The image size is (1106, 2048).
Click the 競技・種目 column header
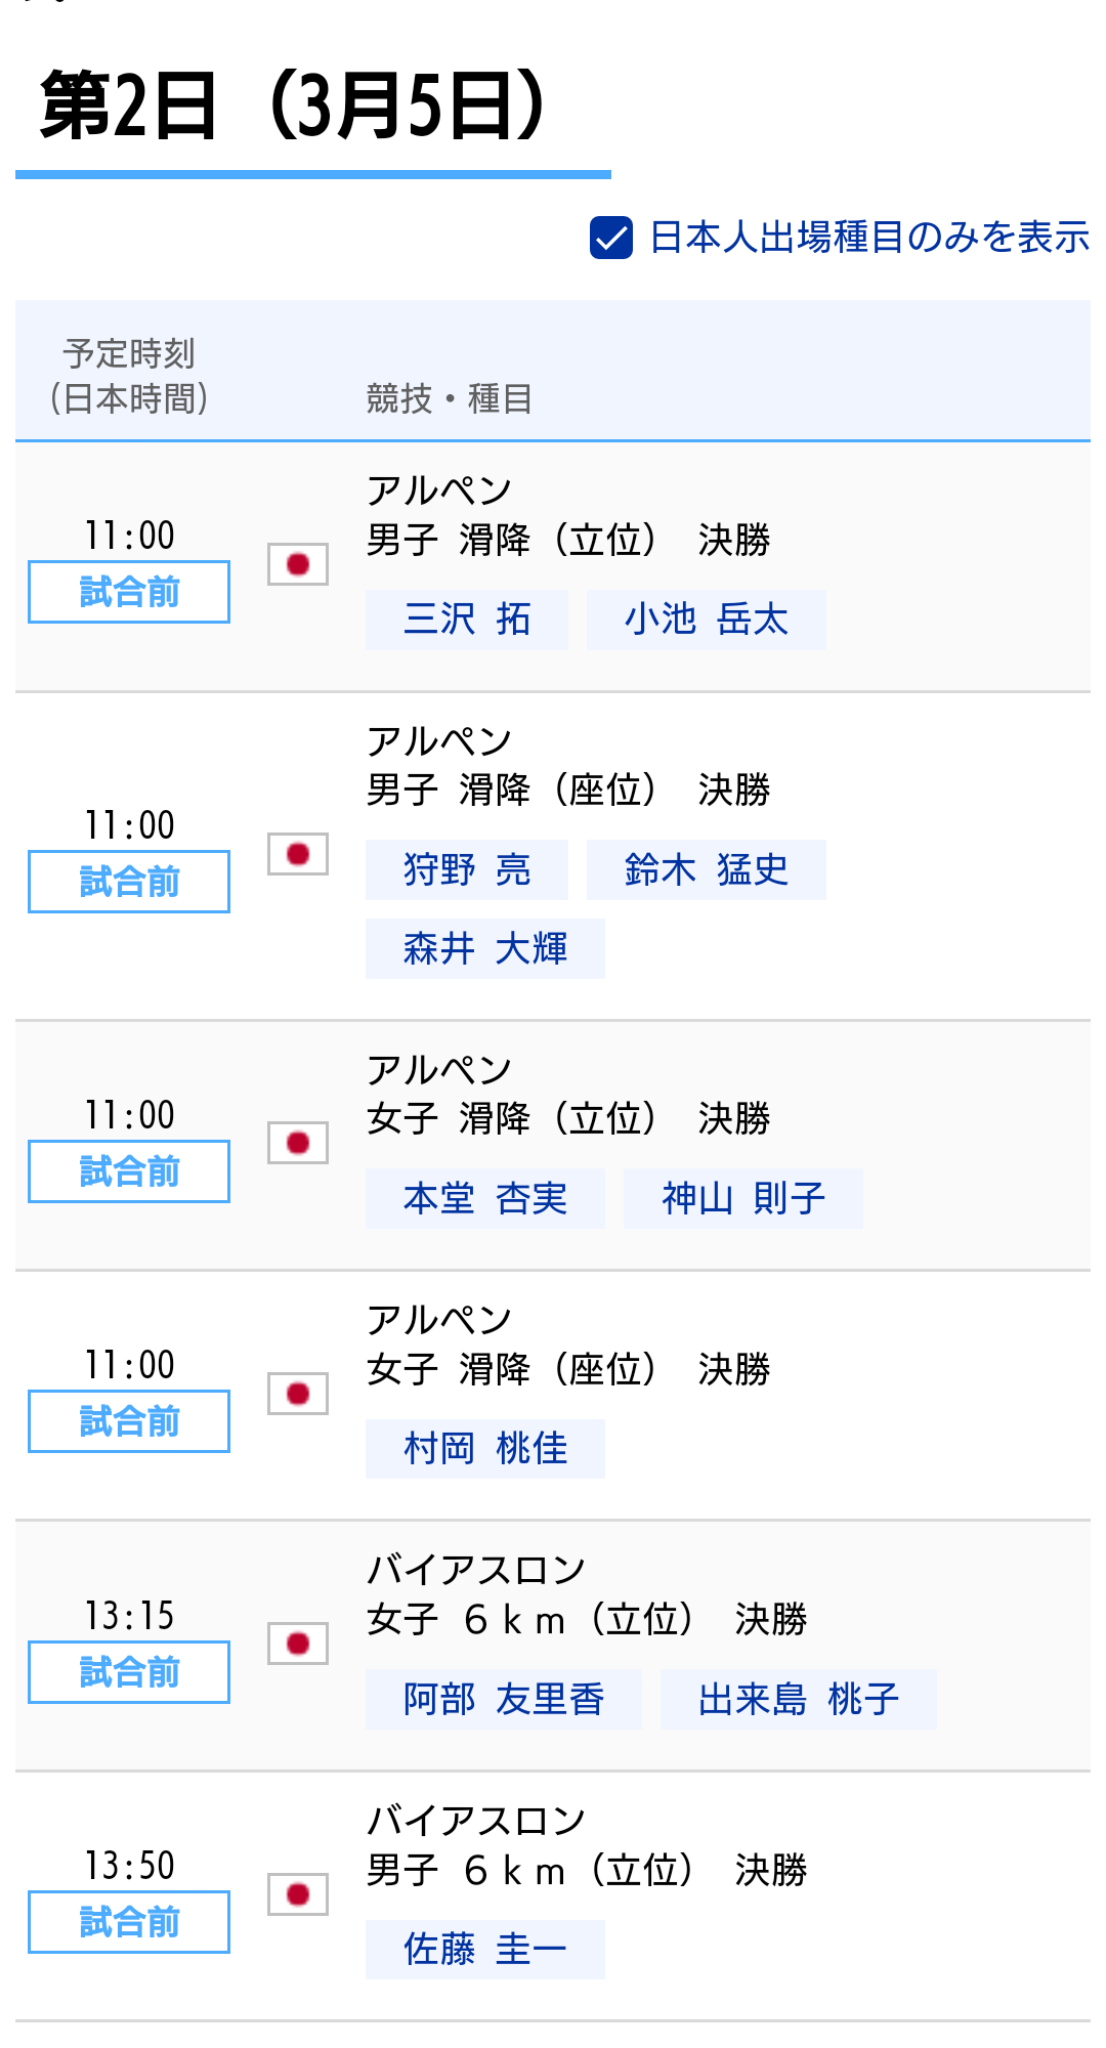click(447, 397)
